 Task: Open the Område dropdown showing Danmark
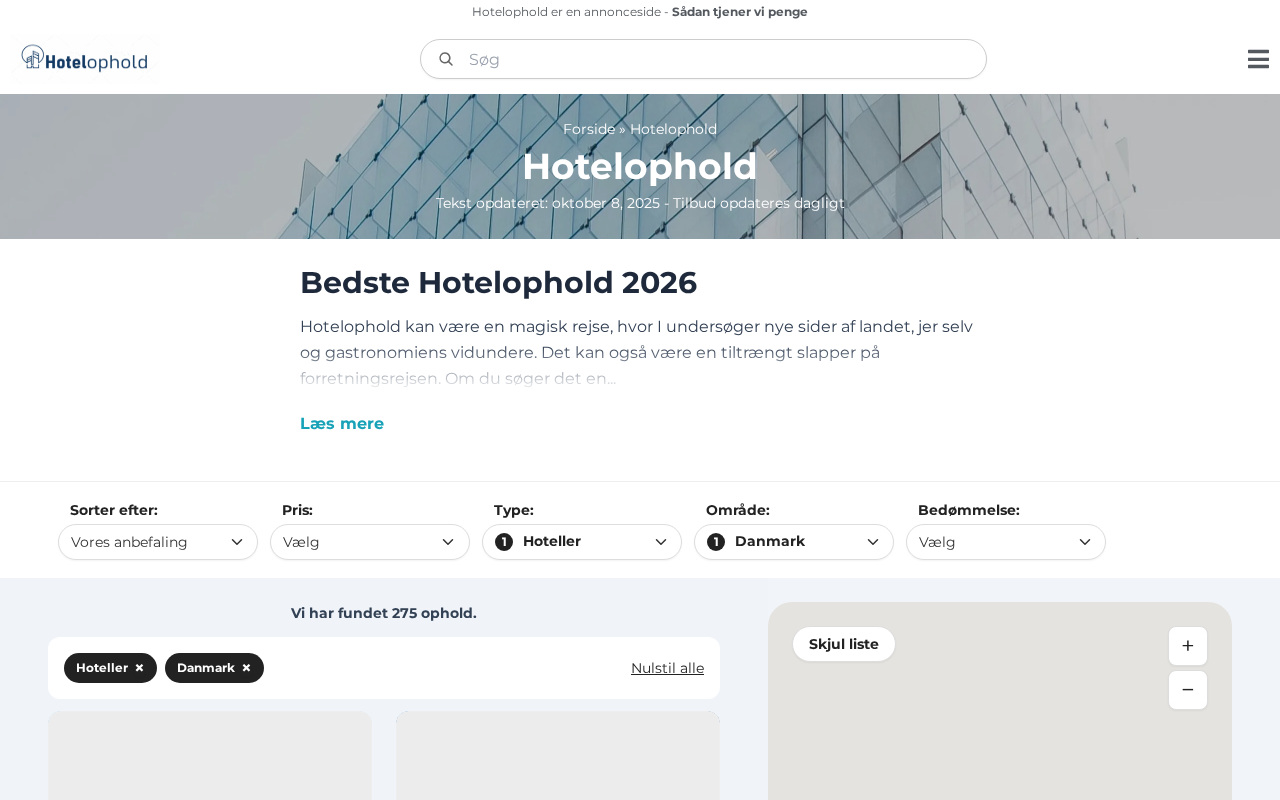point(794,542)
